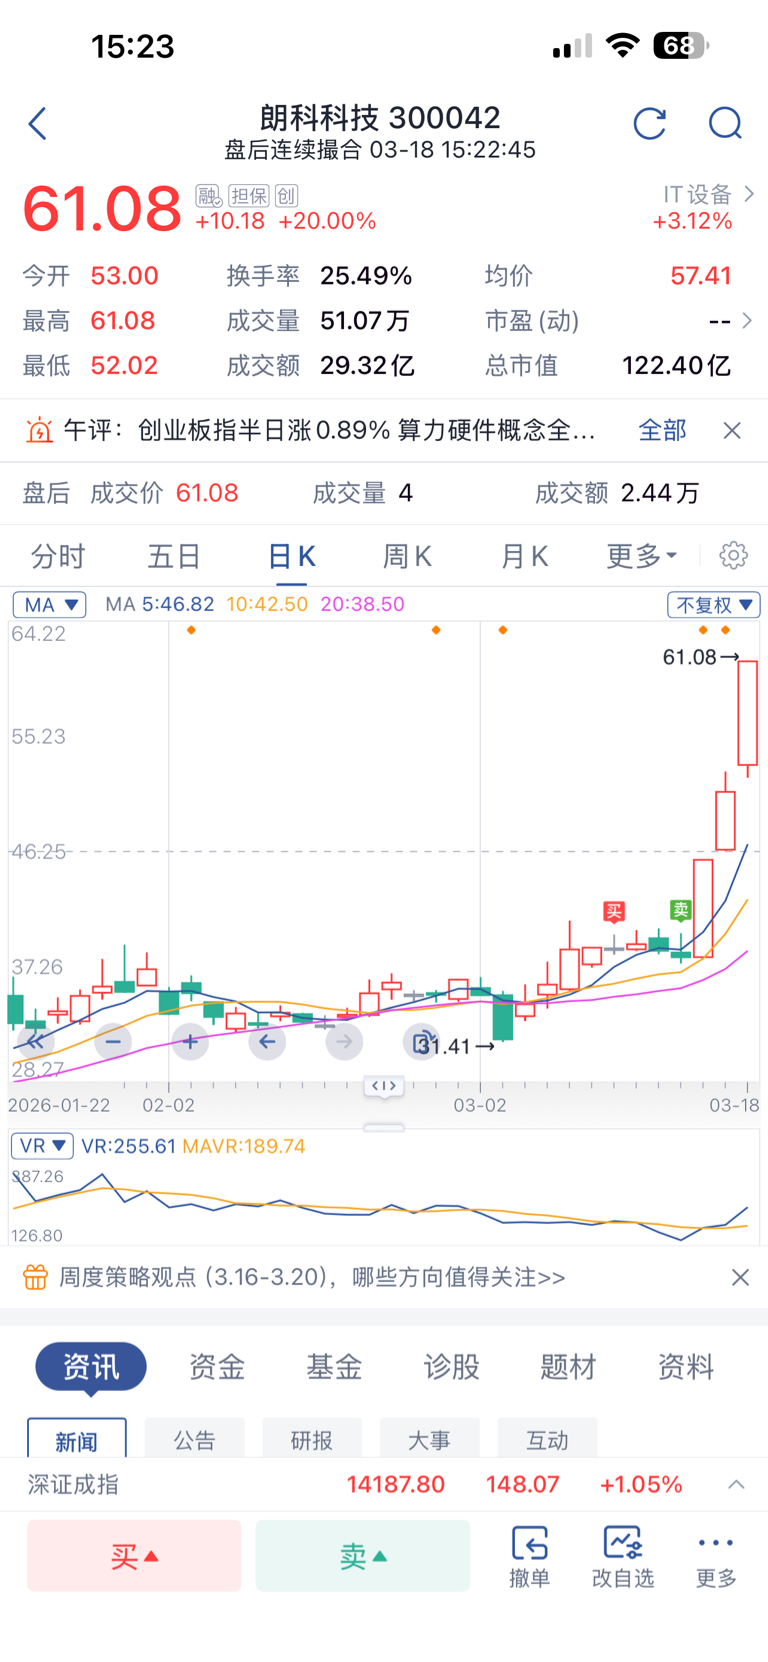This screenshot has width=768, height=1662.
Task: Zoom out chart with minus button
Action: point(113,1042)
